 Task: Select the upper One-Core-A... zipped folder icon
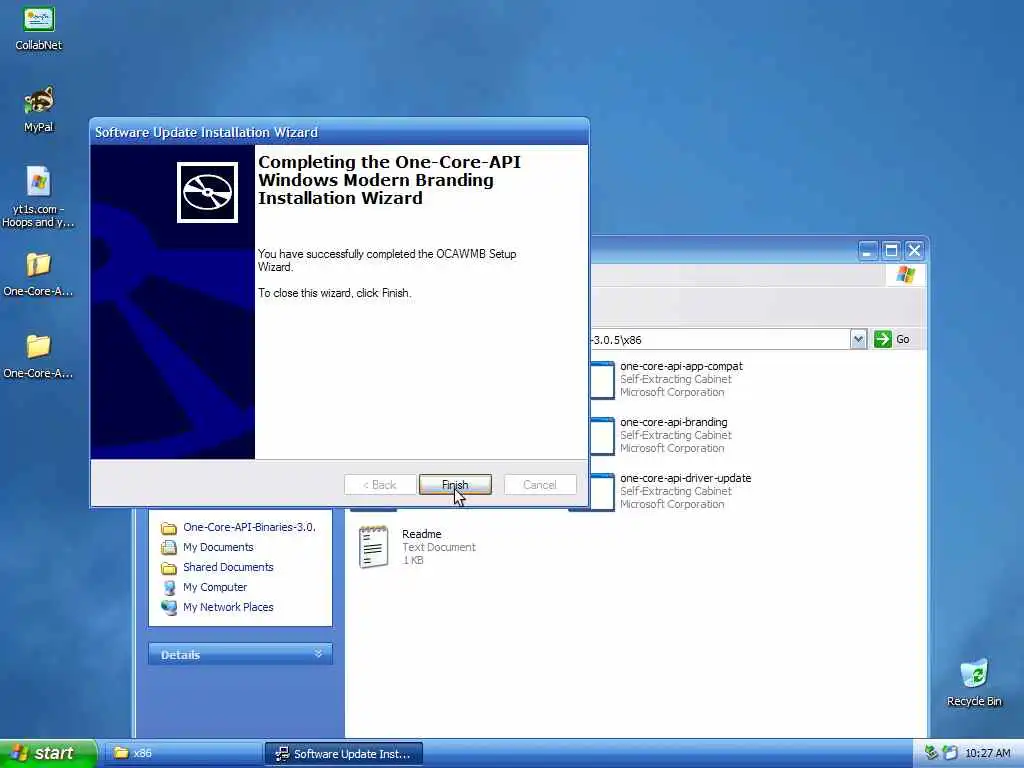(x=39, y=274)
